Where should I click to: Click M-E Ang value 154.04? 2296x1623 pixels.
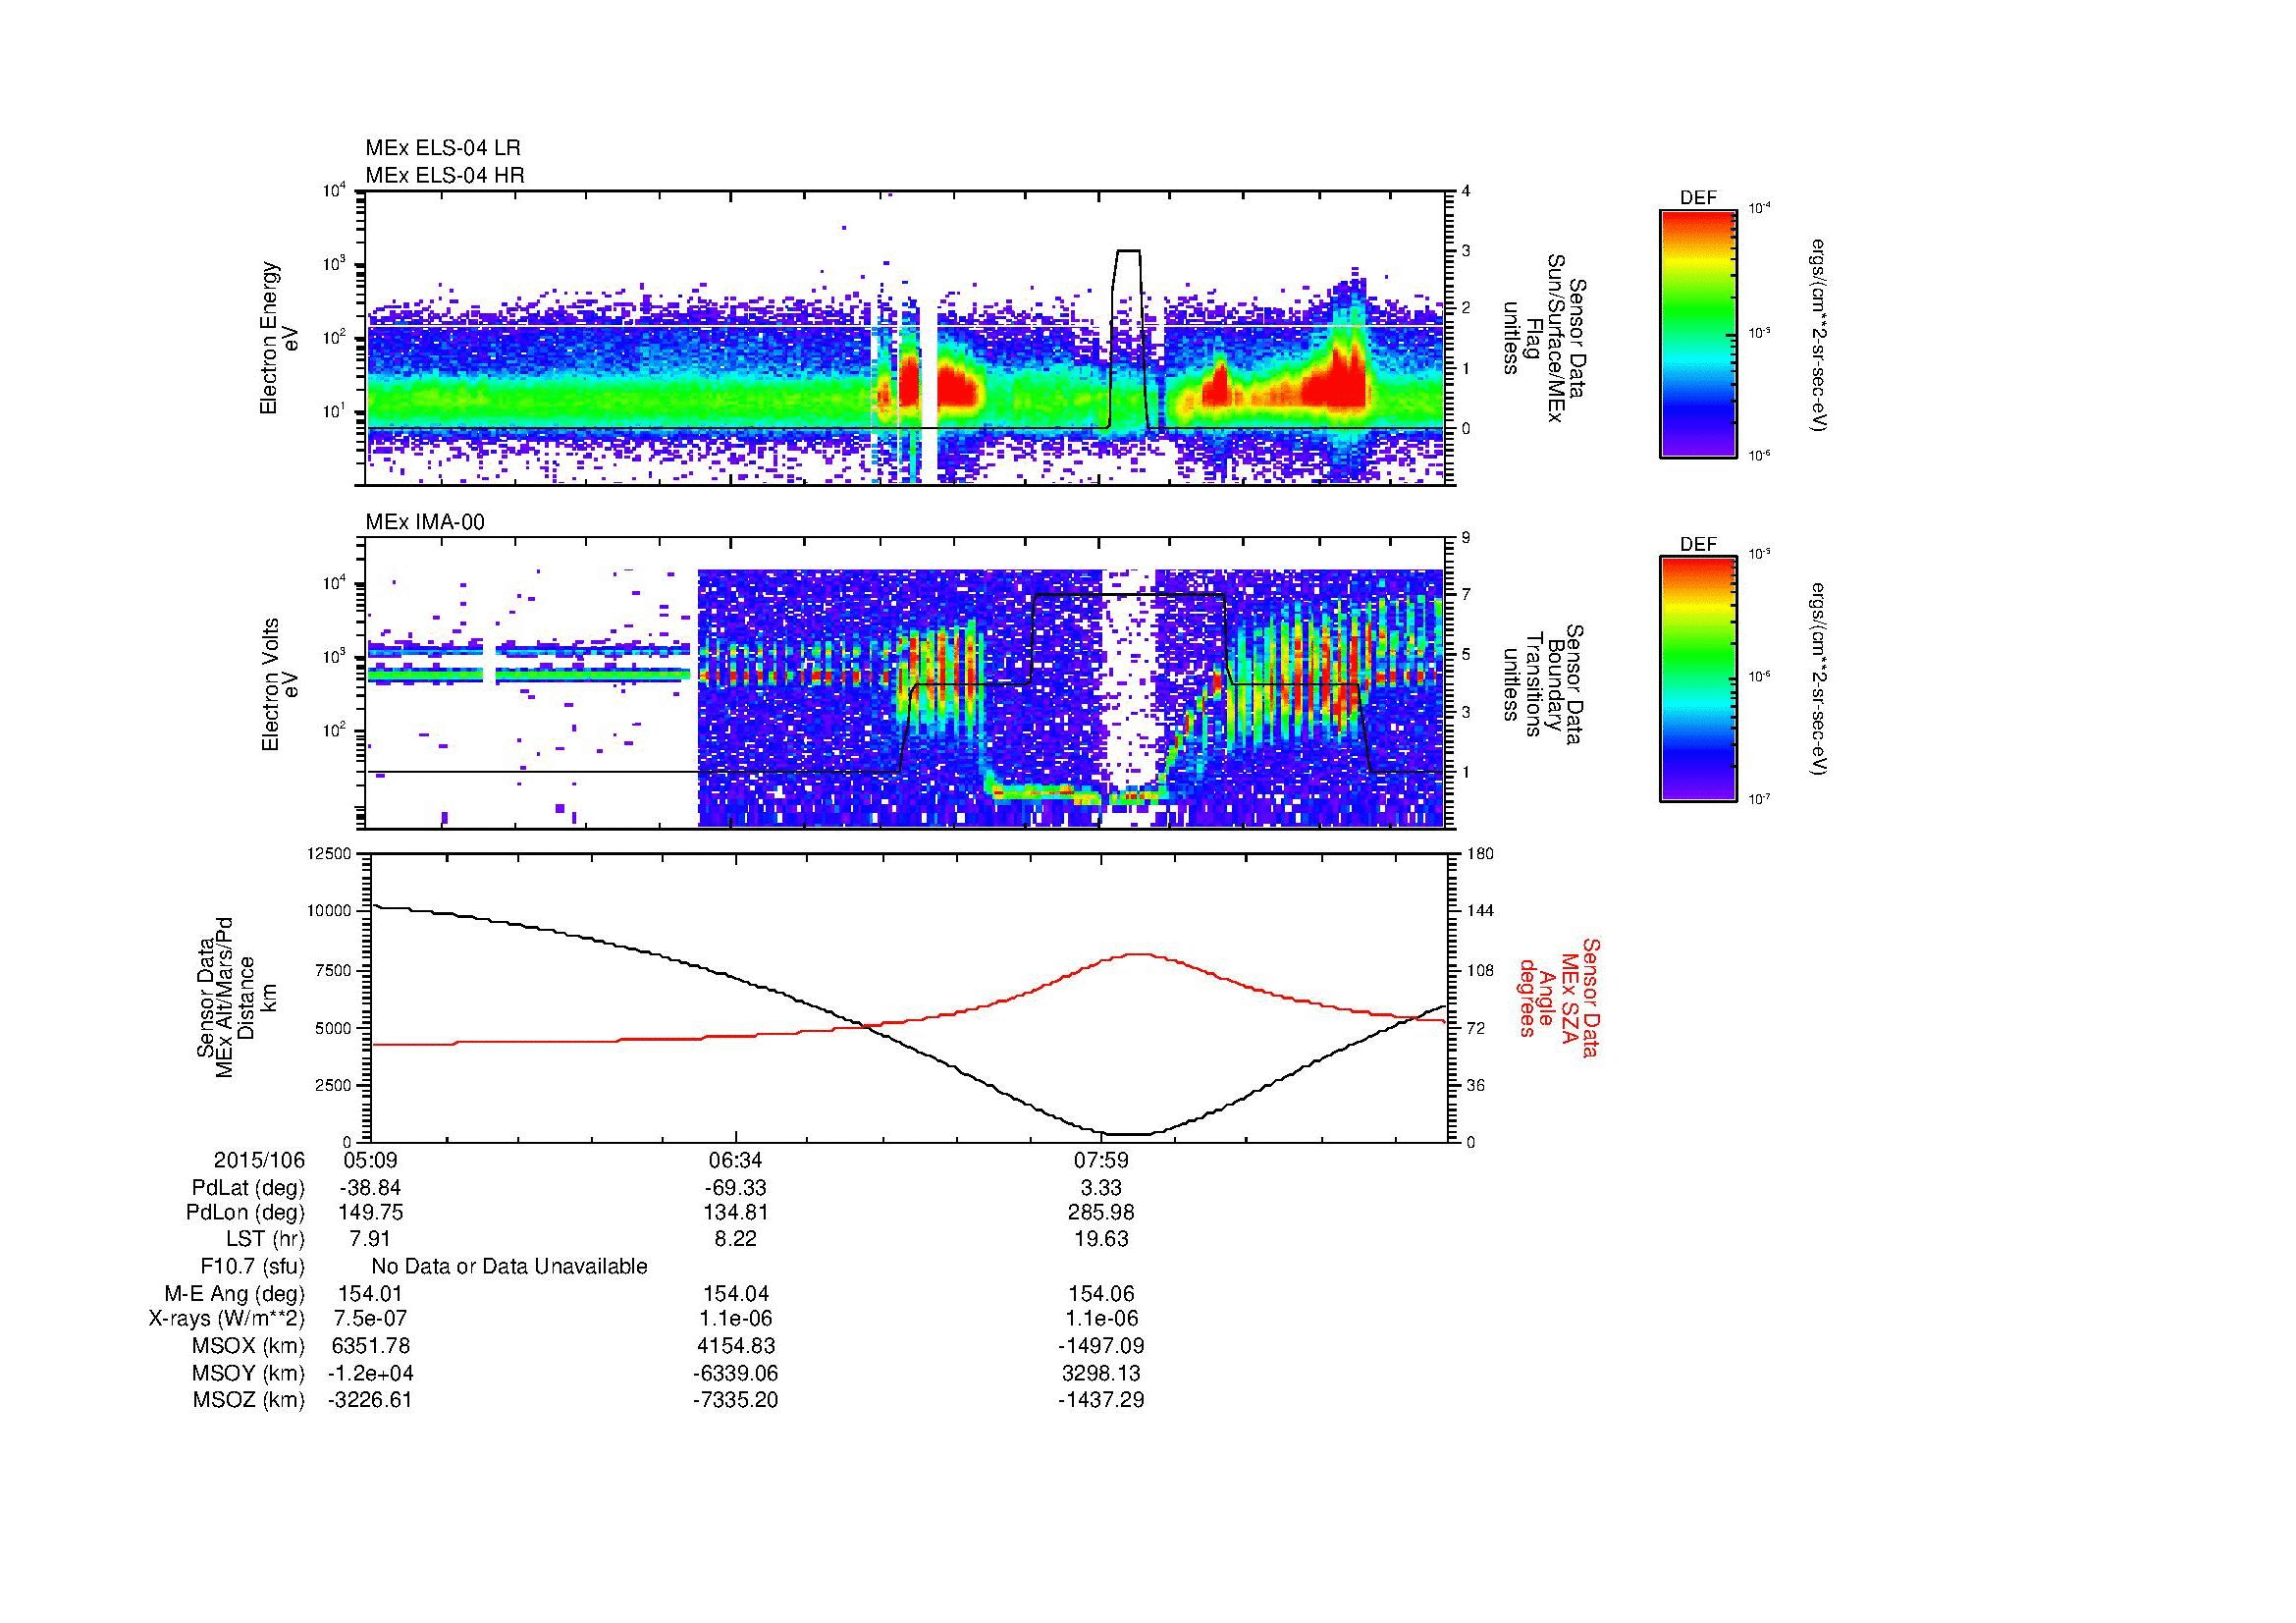(x=735, y=1294)
